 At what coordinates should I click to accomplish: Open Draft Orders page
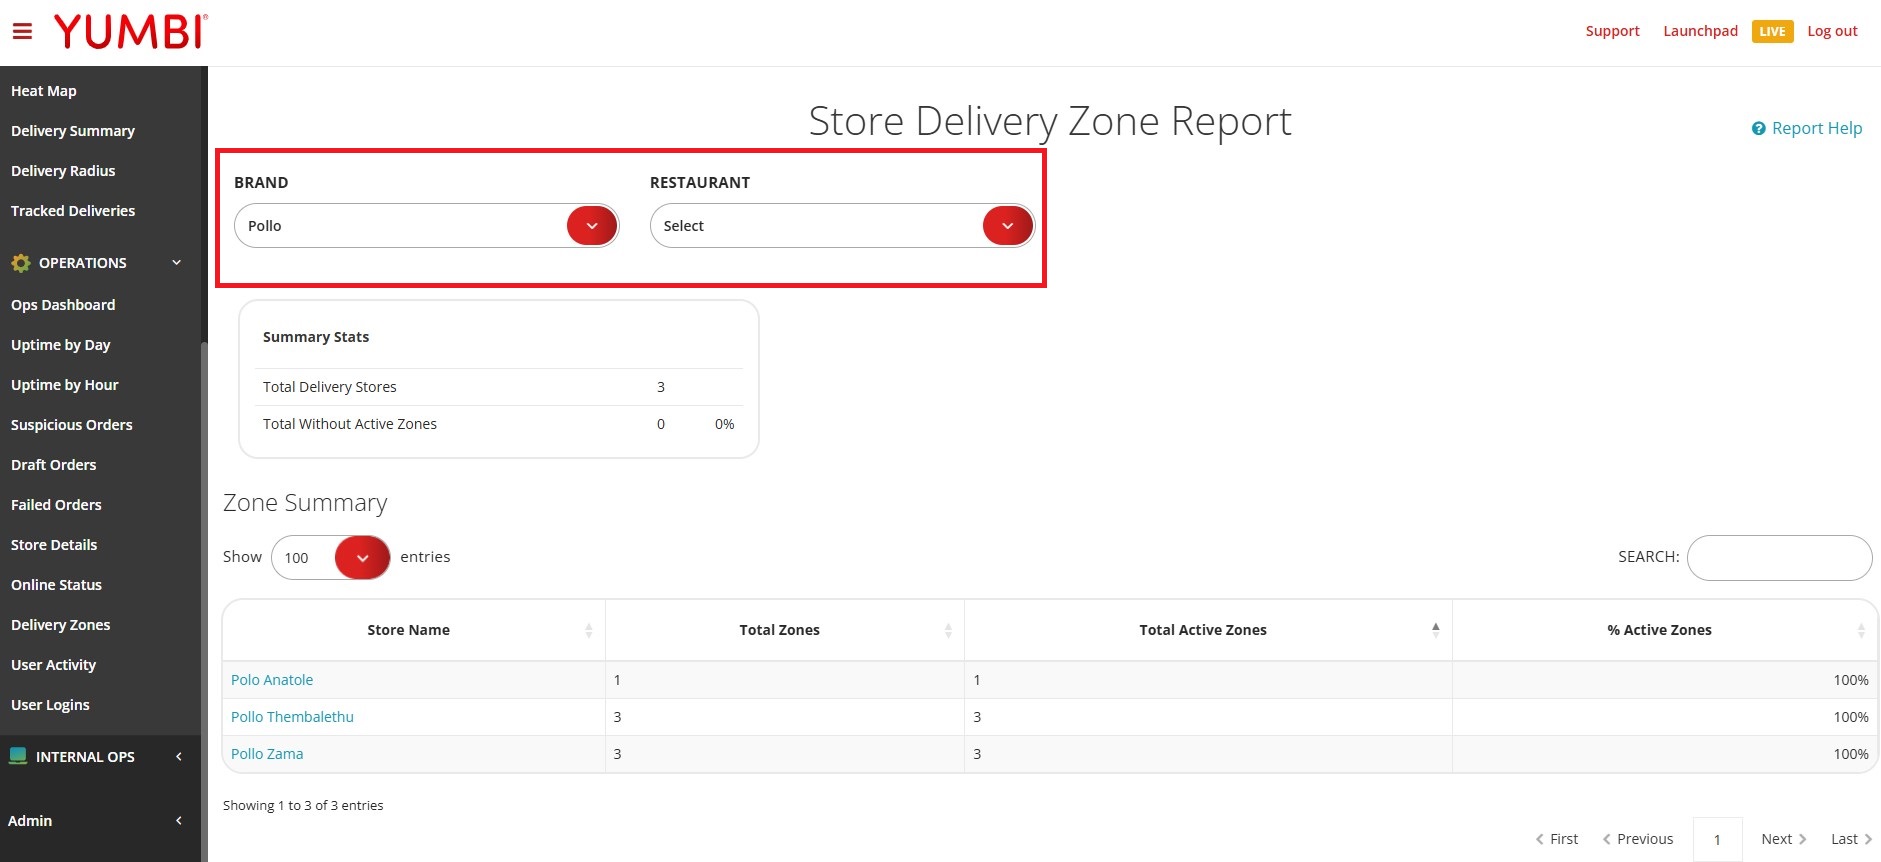click(54, 465)
